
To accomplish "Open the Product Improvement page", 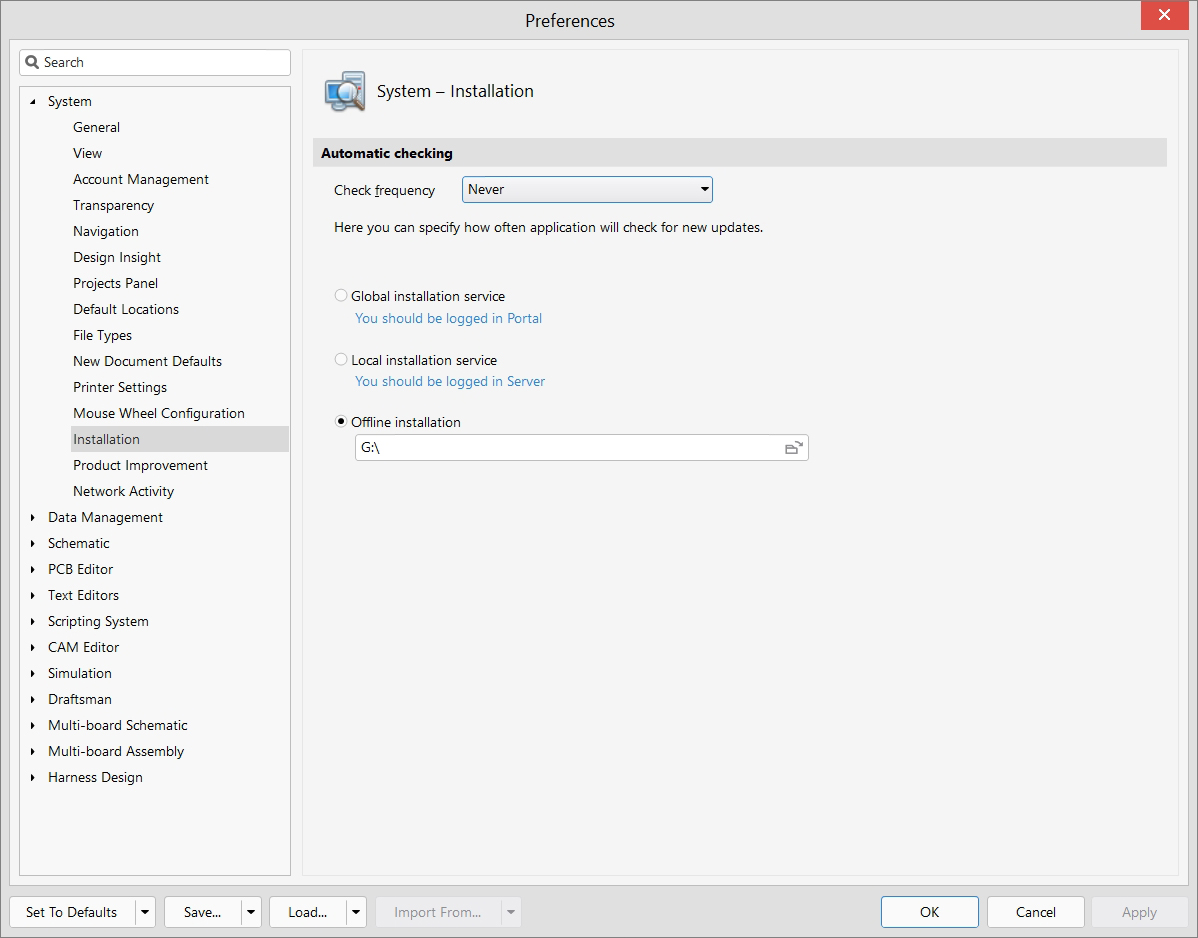I will tap(141, 464).
